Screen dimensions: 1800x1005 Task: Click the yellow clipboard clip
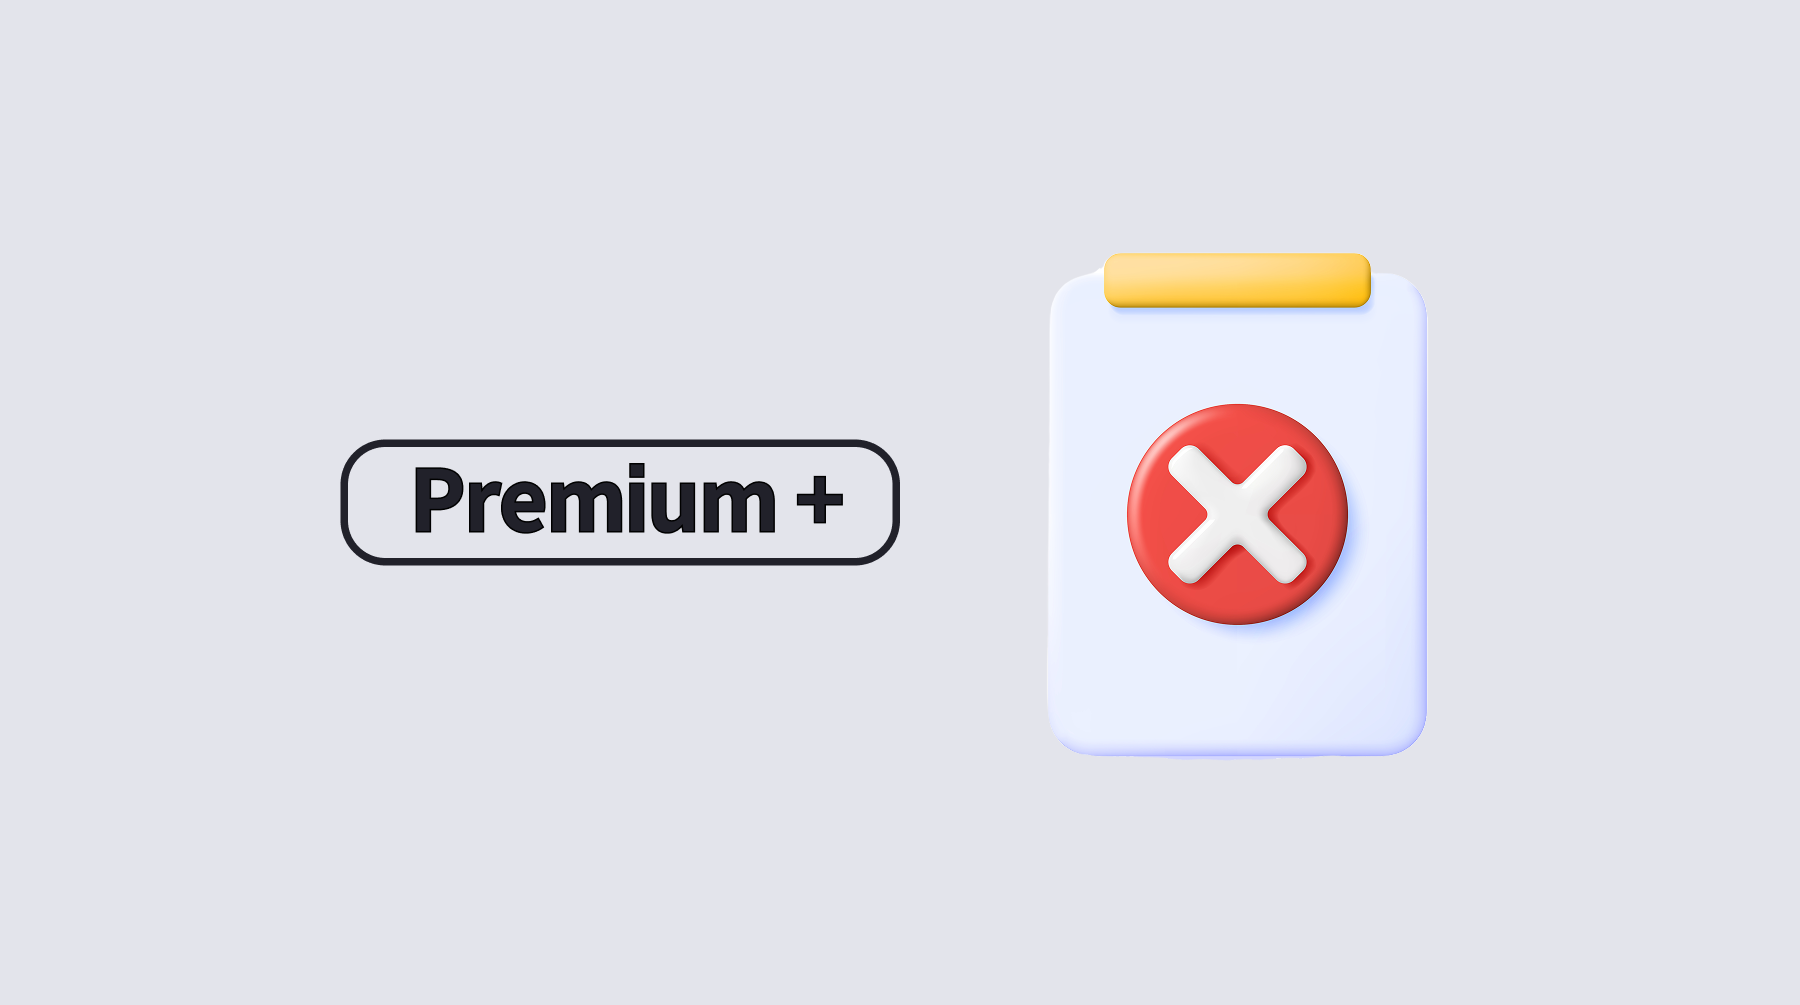(x=1237, y=280)
